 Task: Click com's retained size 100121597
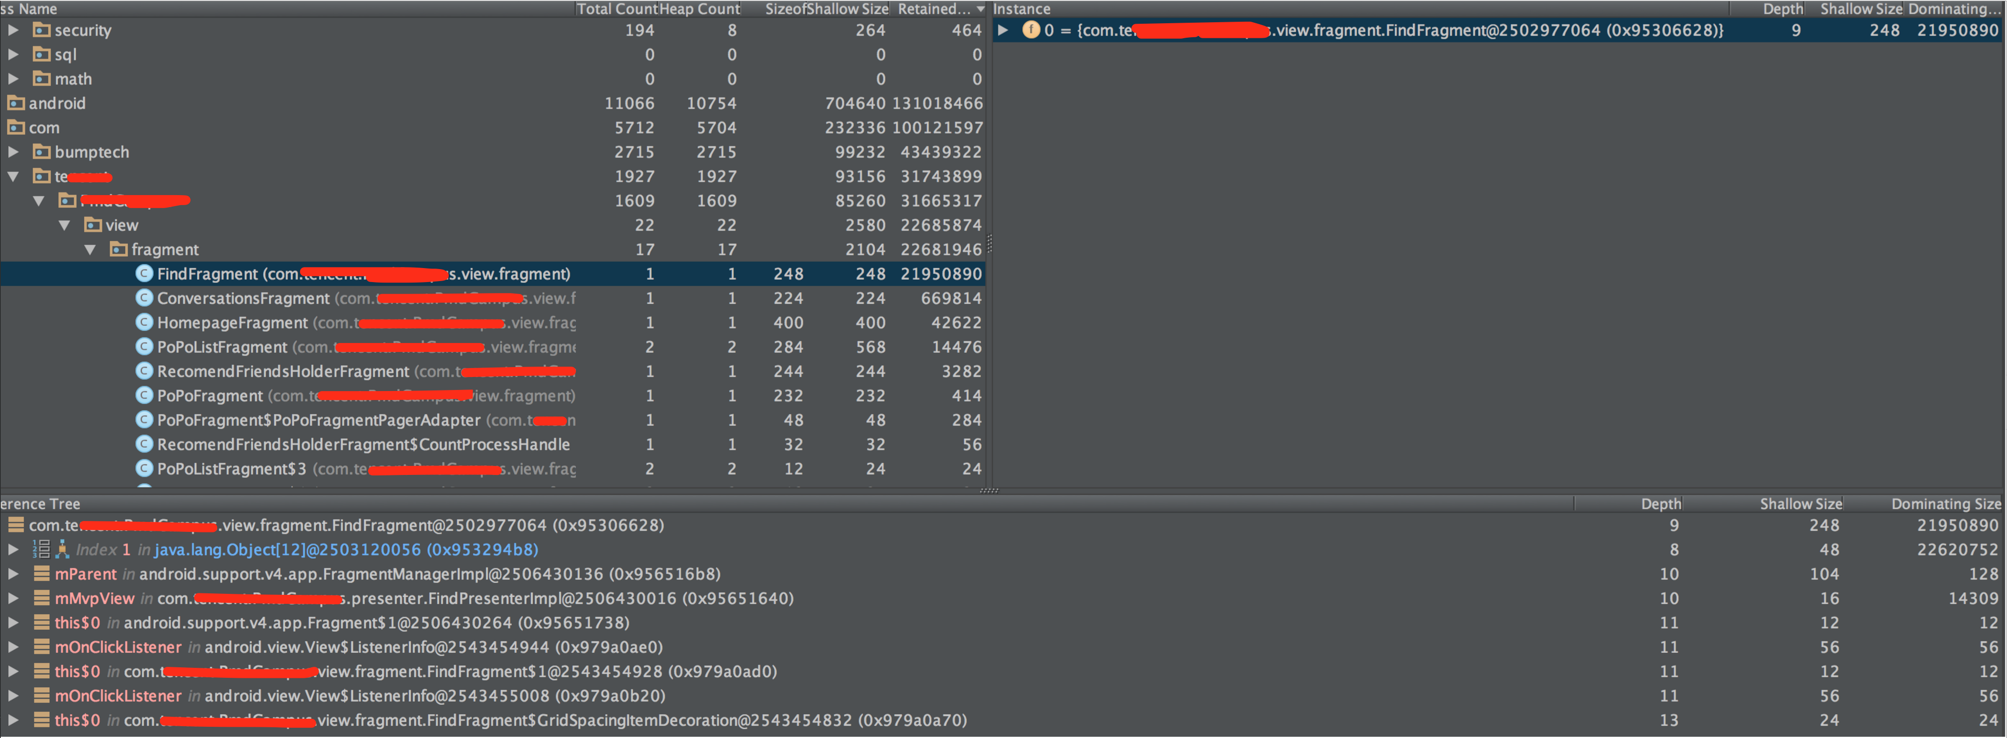[x=938, y=127]
